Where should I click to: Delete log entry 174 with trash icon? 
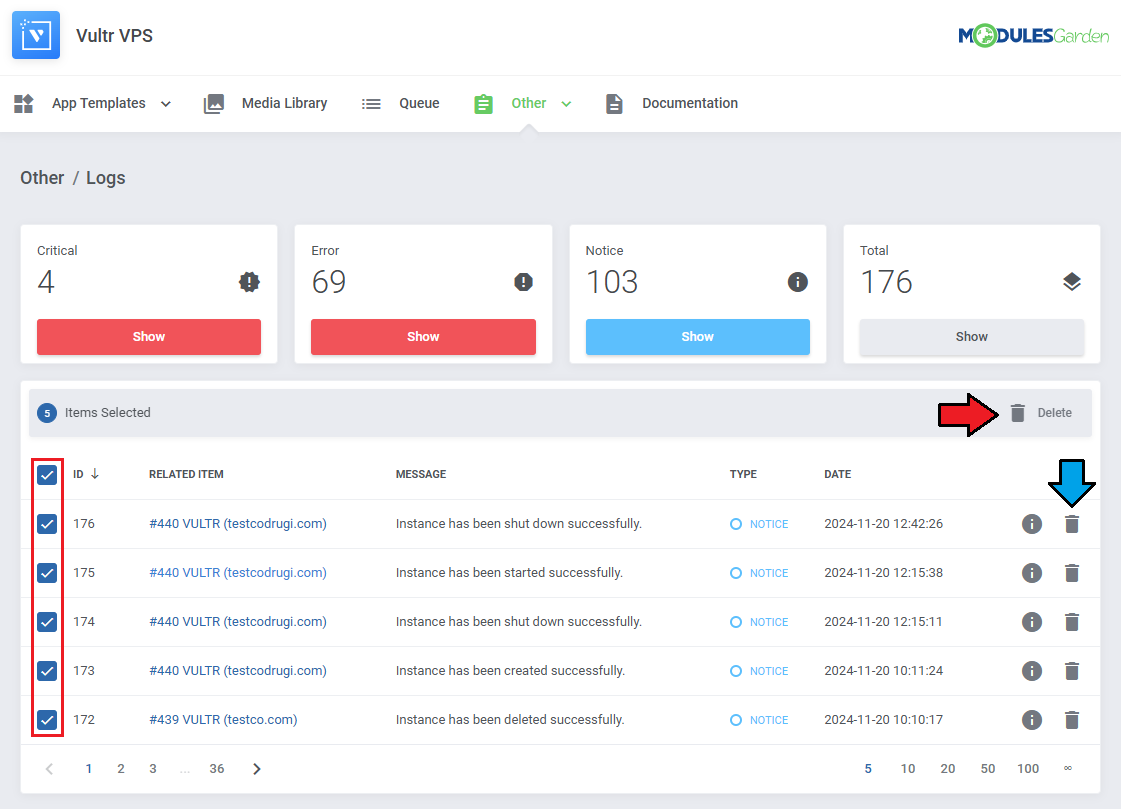click(x=1072, y=622)
